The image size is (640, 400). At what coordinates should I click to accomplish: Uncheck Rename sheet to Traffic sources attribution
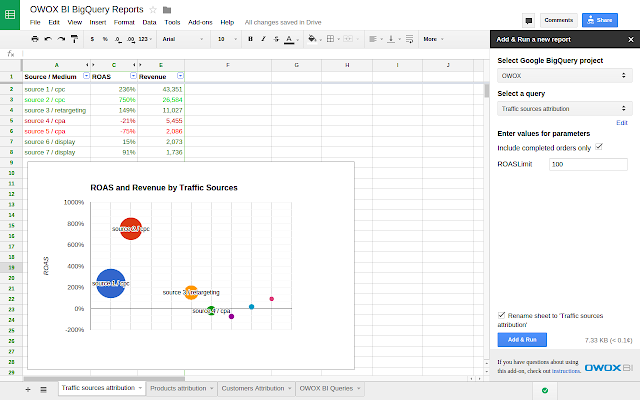(501, 315)
